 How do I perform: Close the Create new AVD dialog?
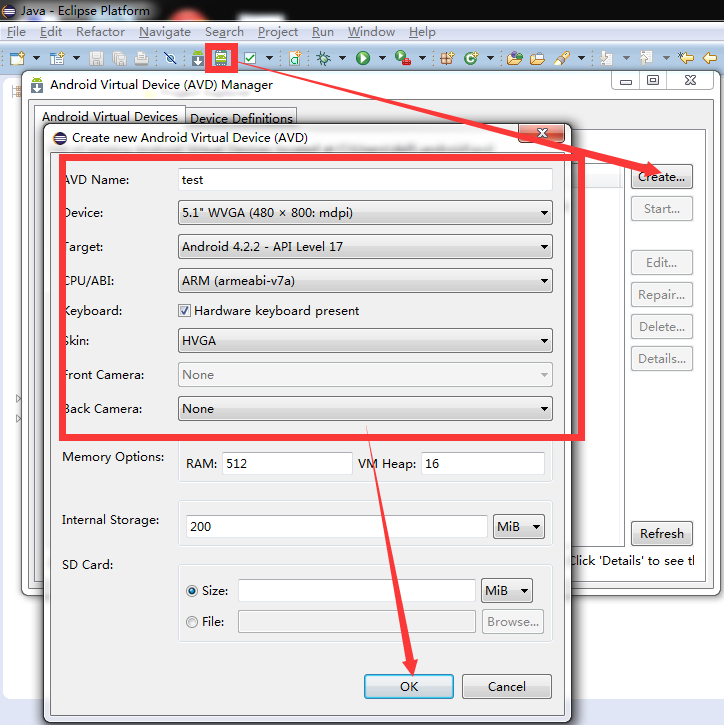pos(542,134)
